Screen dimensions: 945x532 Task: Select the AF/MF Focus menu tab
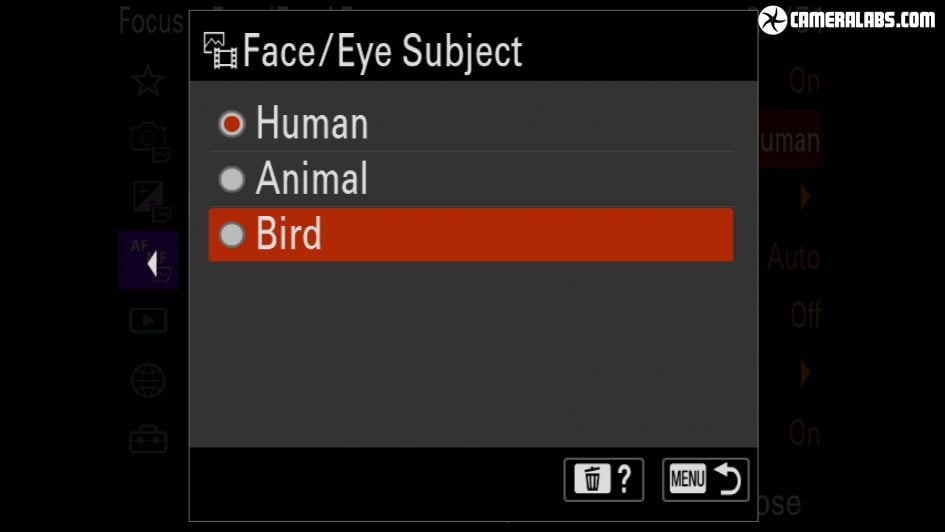pyautogui.click(x=148, y=260)
